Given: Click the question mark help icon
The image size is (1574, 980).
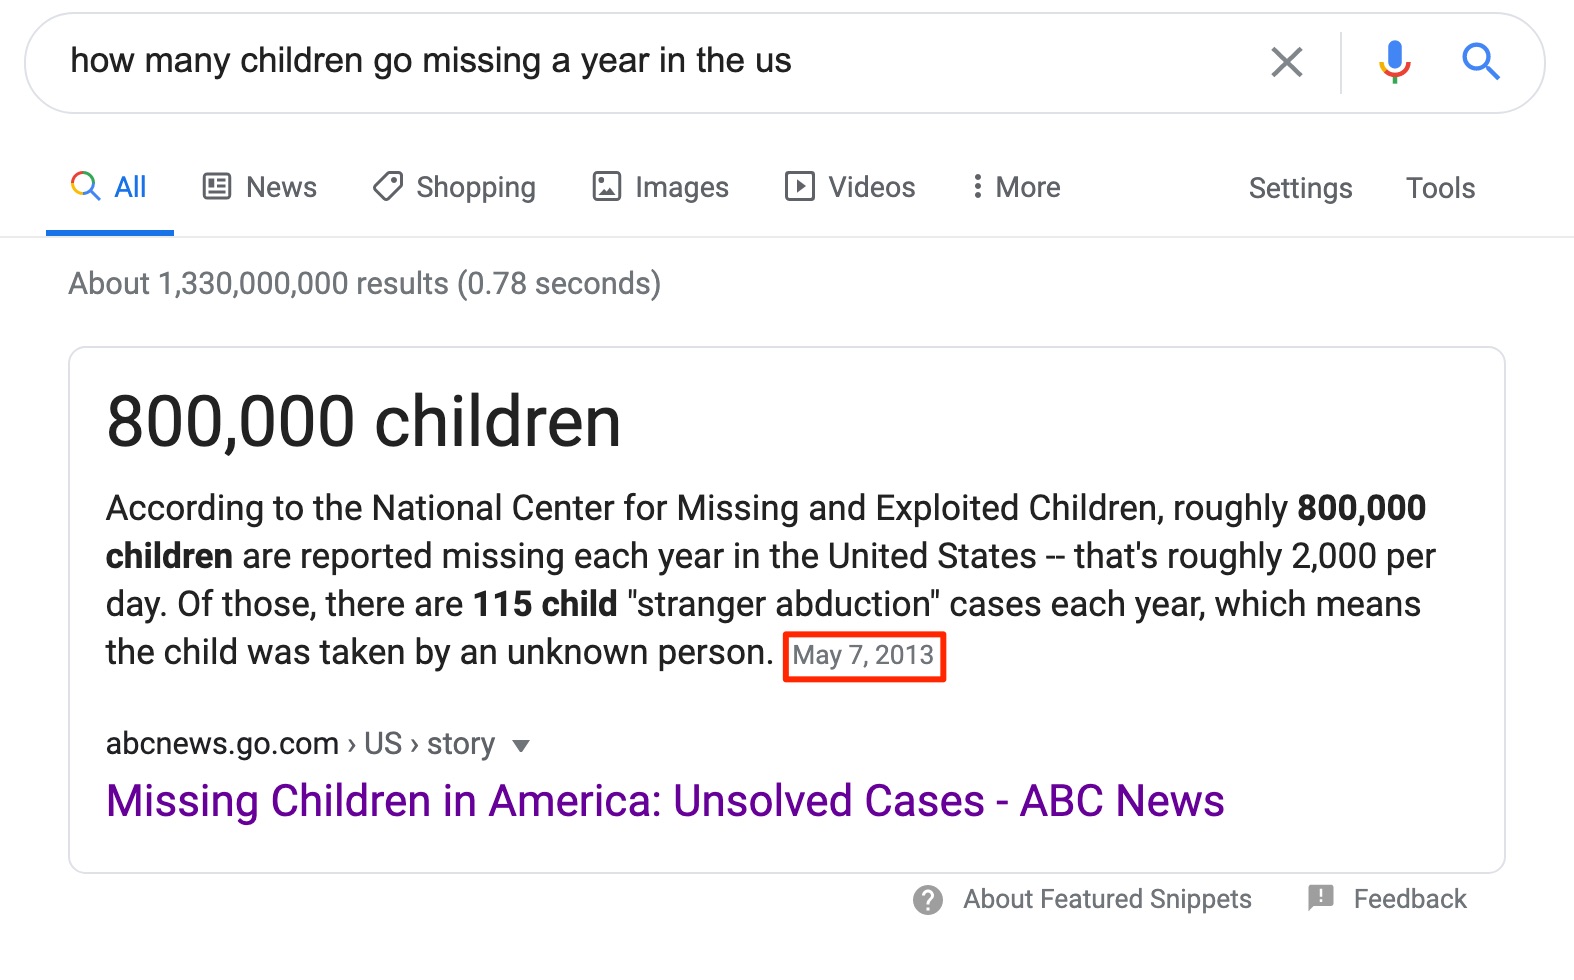Looking at the screenshot, I should 928,900.
